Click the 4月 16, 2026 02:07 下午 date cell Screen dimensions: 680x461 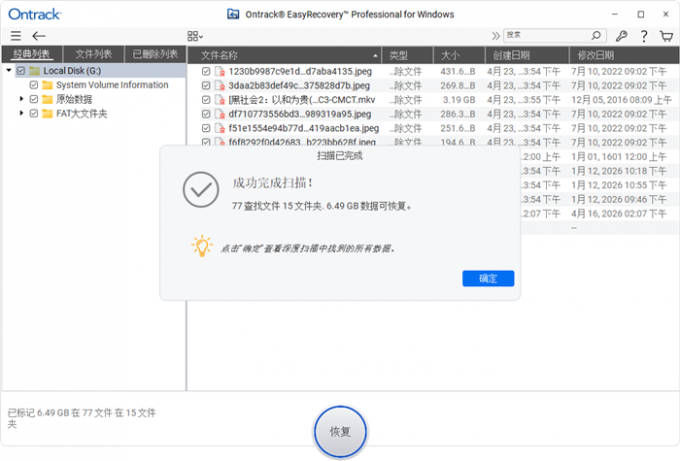click(618, 213)
